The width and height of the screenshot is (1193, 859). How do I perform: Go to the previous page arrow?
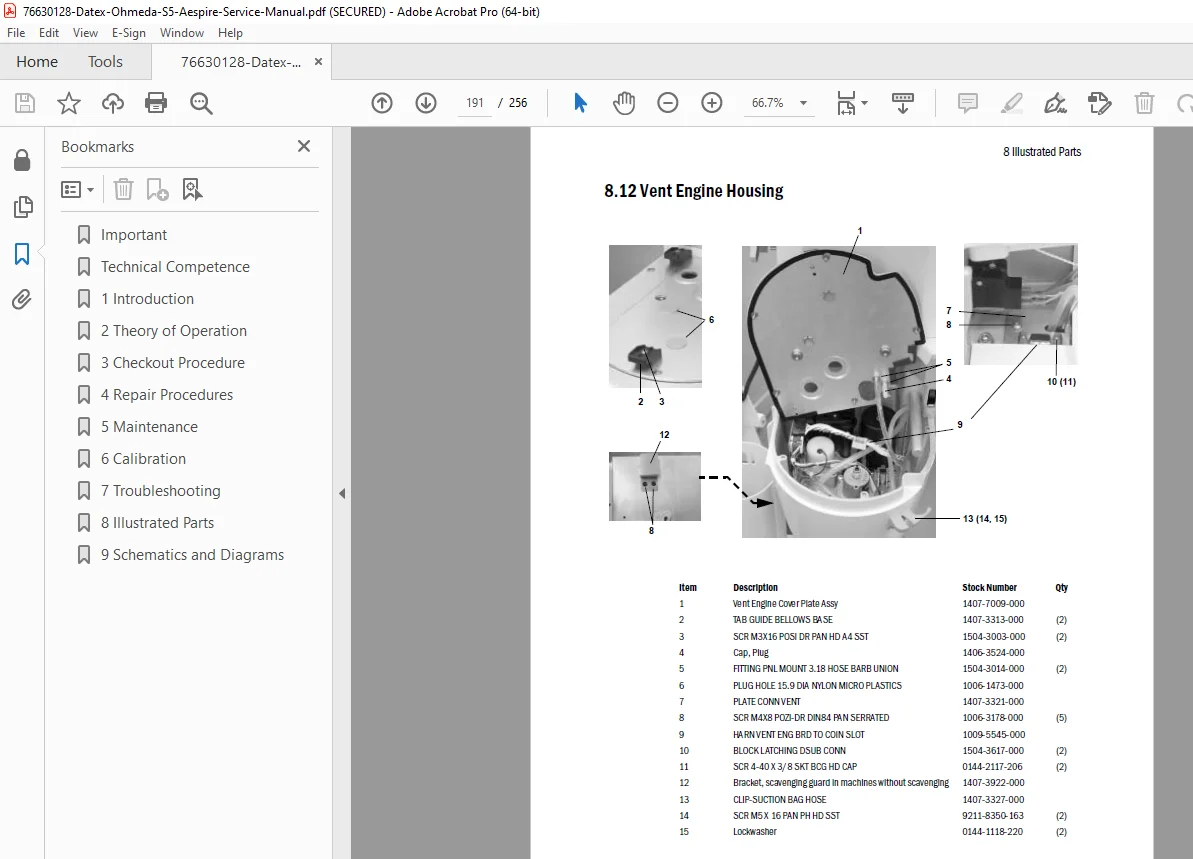click(x=382, y=103)
